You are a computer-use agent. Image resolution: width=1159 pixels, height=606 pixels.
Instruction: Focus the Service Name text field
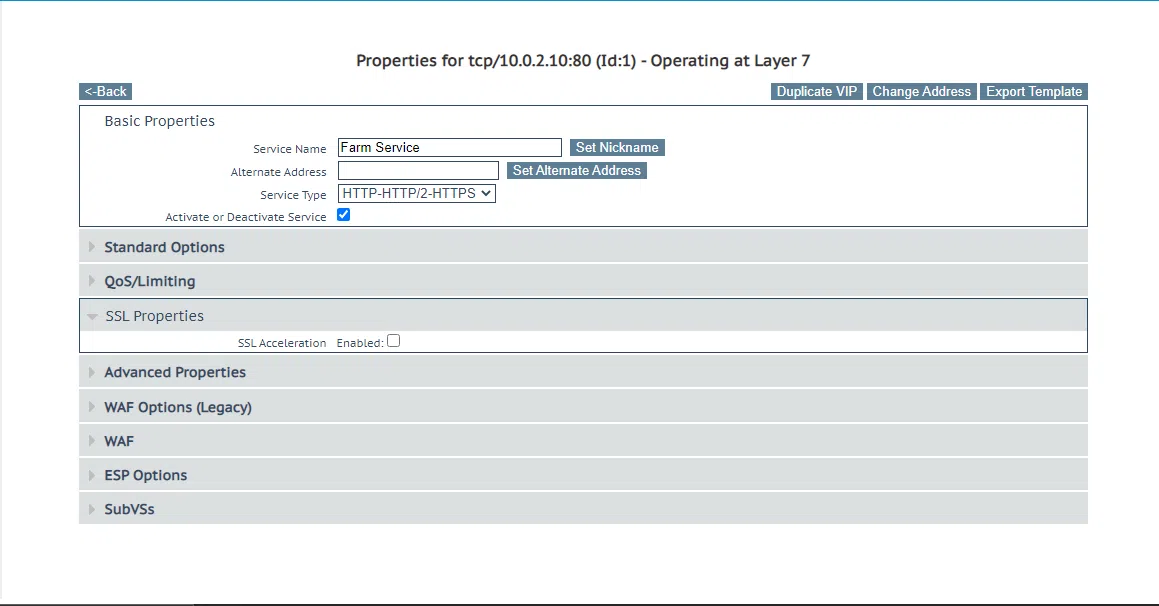(449, 147)
